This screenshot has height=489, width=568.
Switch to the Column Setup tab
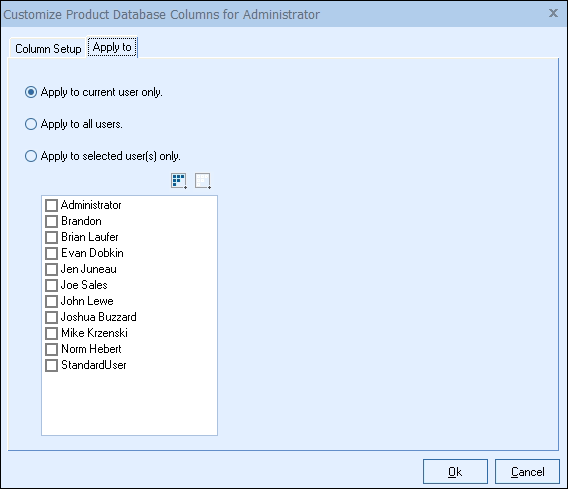(x=48, y=49)
